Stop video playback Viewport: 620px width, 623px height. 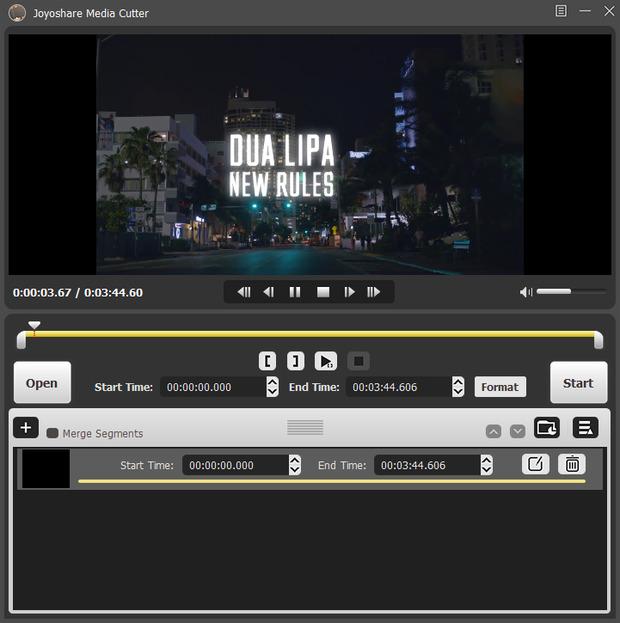tap(323, 292)
